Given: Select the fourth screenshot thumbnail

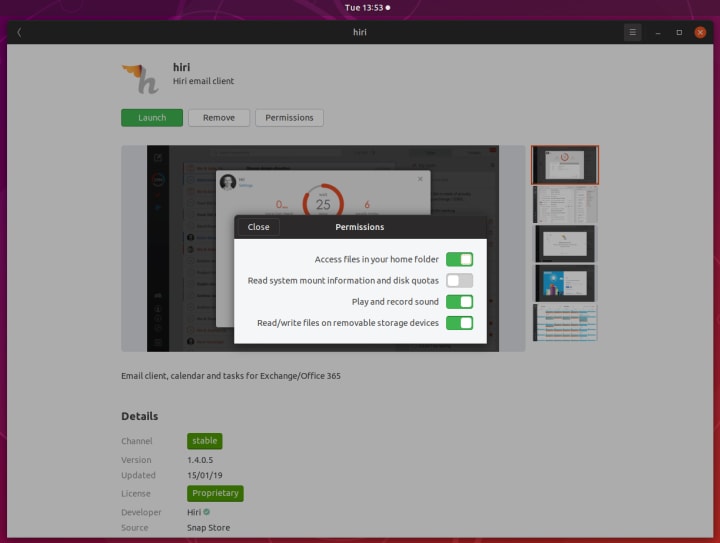Looking at the screenshot, I should [x=565, y=283].
